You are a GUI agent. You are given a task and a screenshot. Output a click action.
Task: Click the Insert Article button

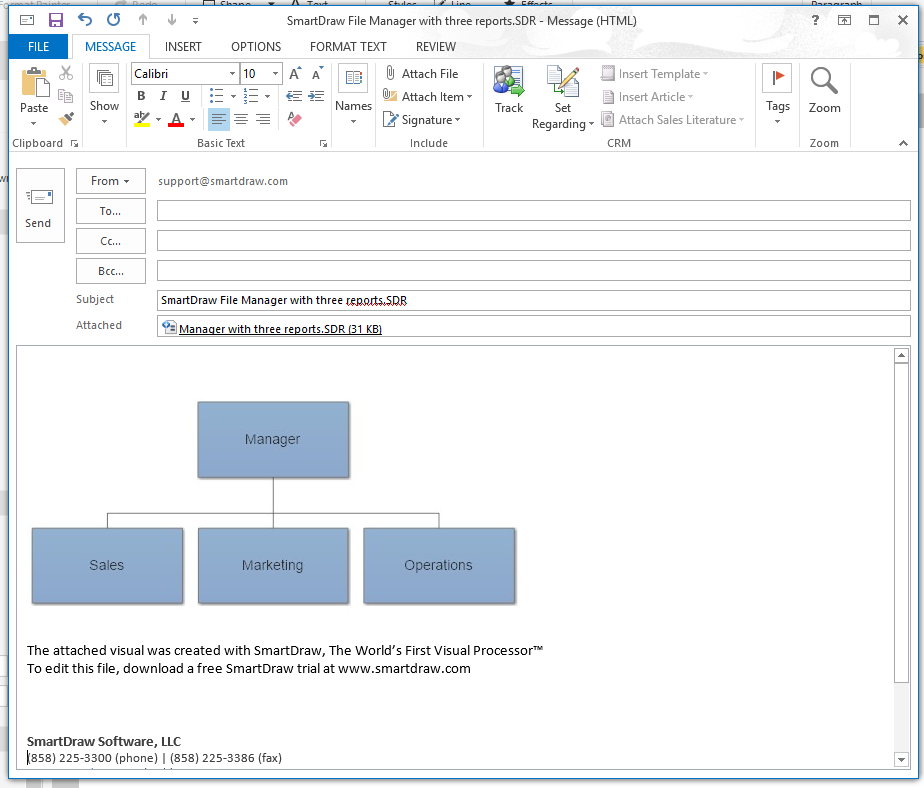(x=647, y=97)
